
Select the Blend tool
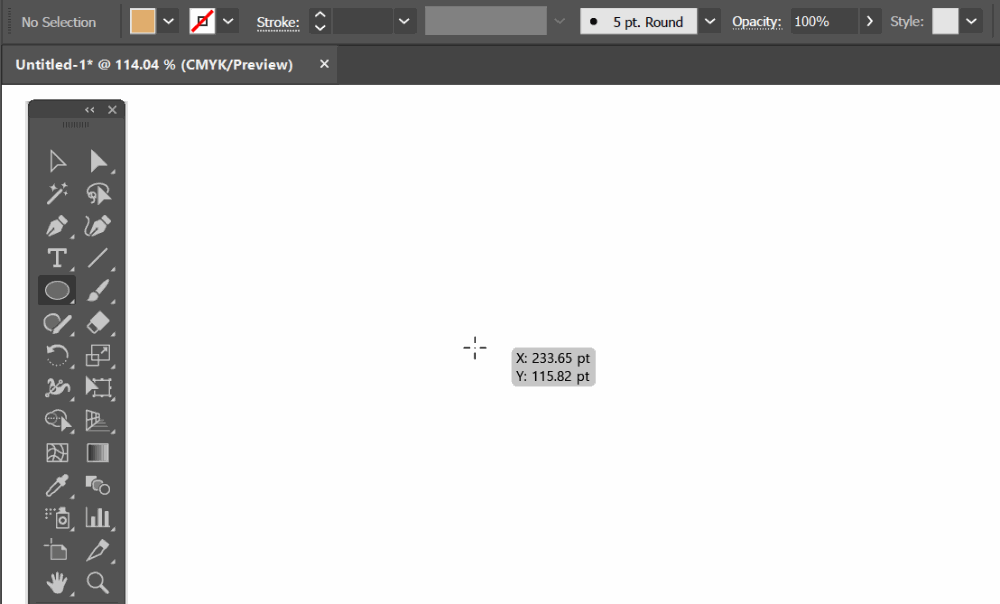click(98, 485)
